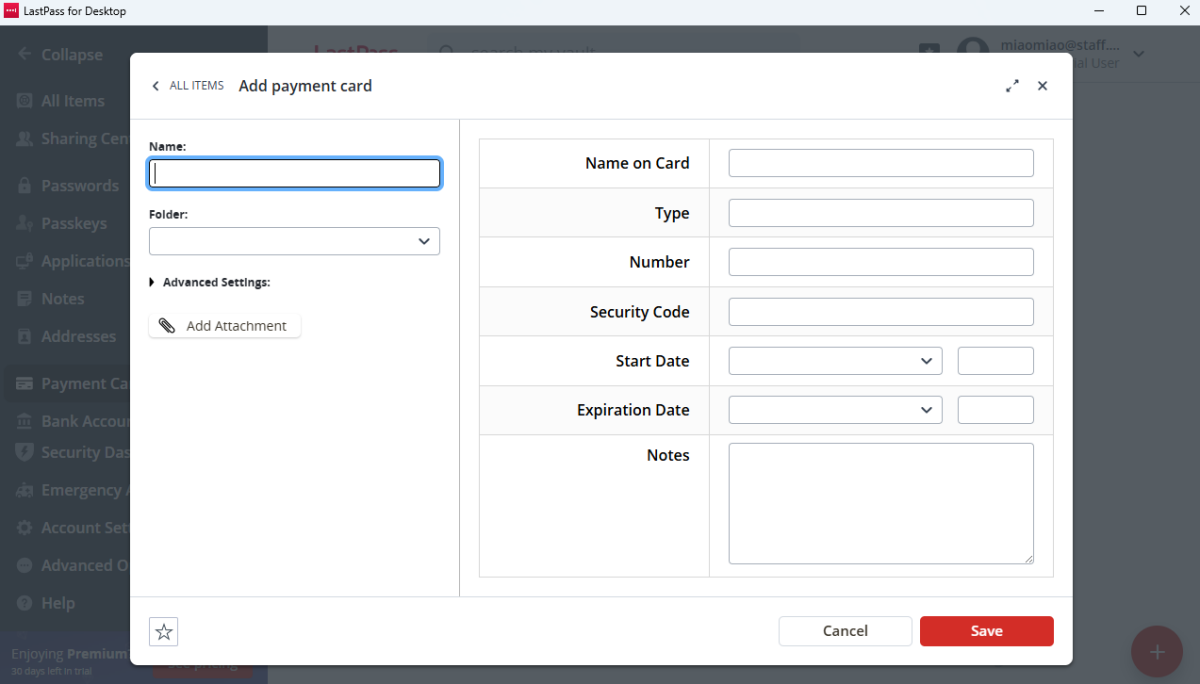1200x684 pixels.
Task: Click the Save button
Action: pos(986,631)
